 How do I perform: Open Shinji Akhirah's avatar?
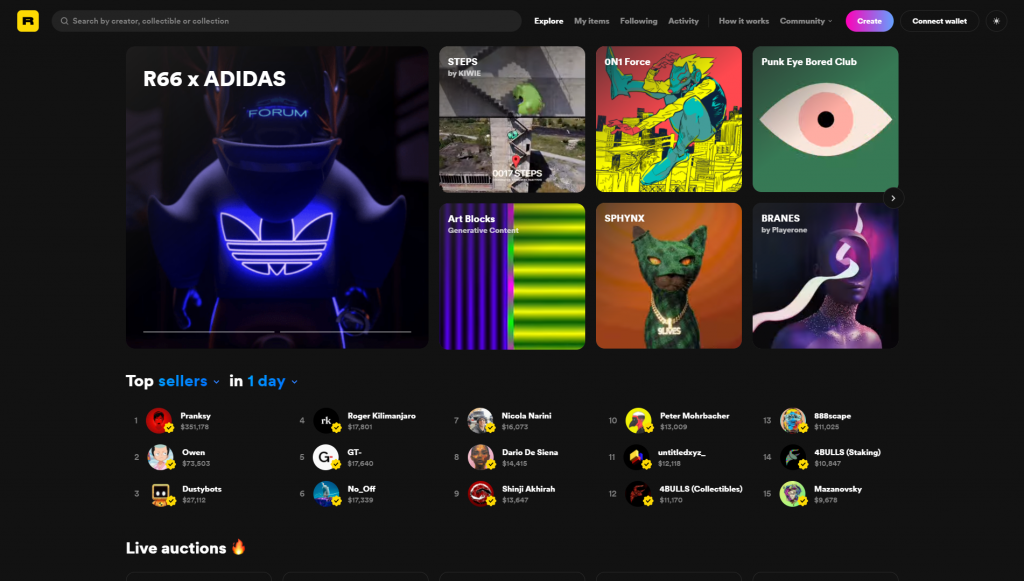[x=481, y=494]
